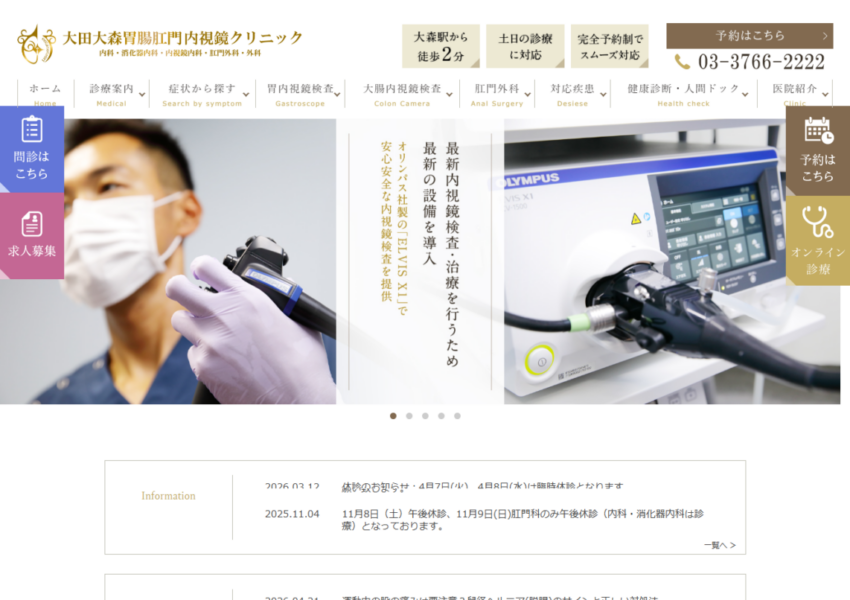Open the 健康診断・人間ドック menu
Image resolution: width=850 pixels, height=600 pixels.
(684, 94)
